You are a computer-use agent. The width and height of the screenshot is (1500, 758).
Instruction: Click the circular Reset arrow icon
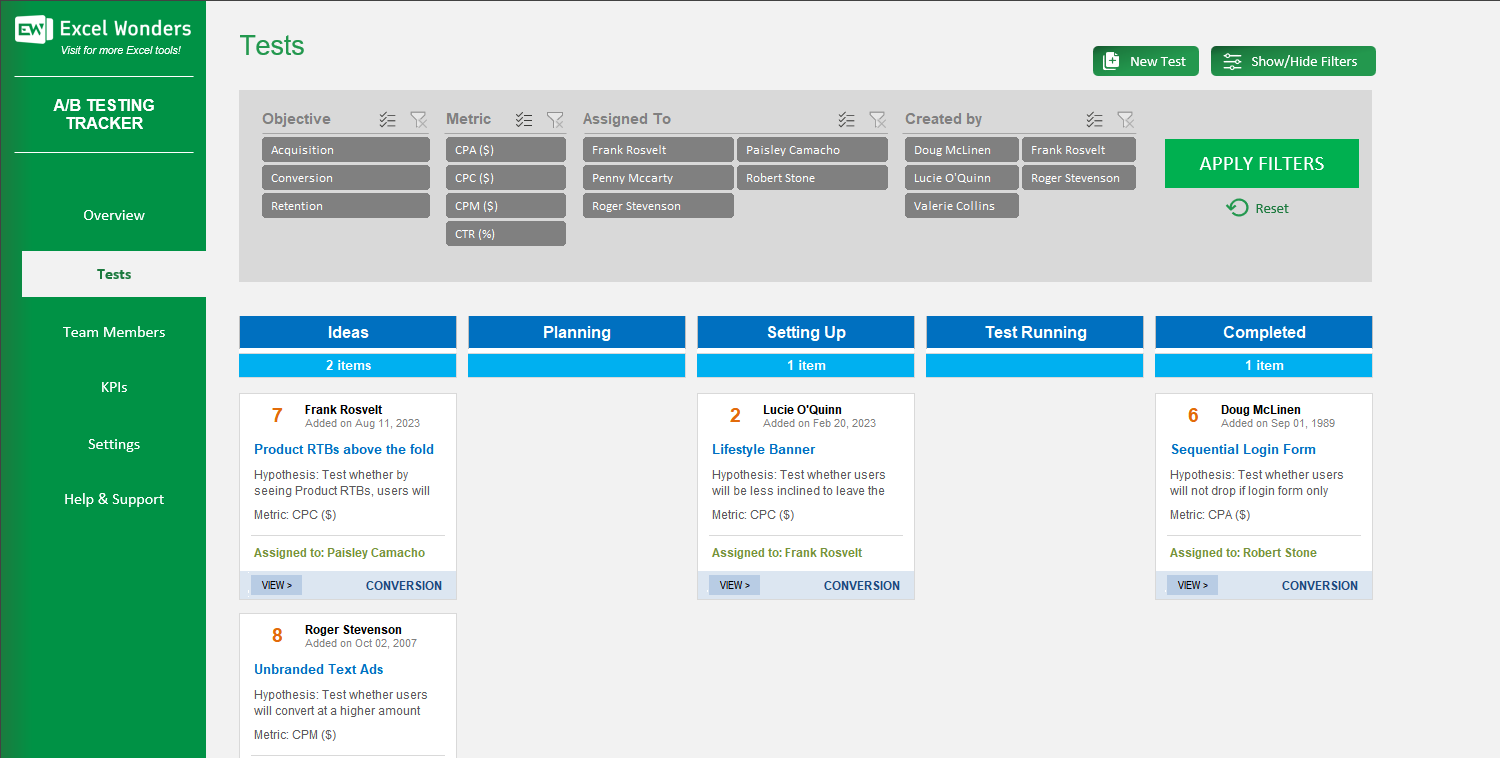(1237, 207)
